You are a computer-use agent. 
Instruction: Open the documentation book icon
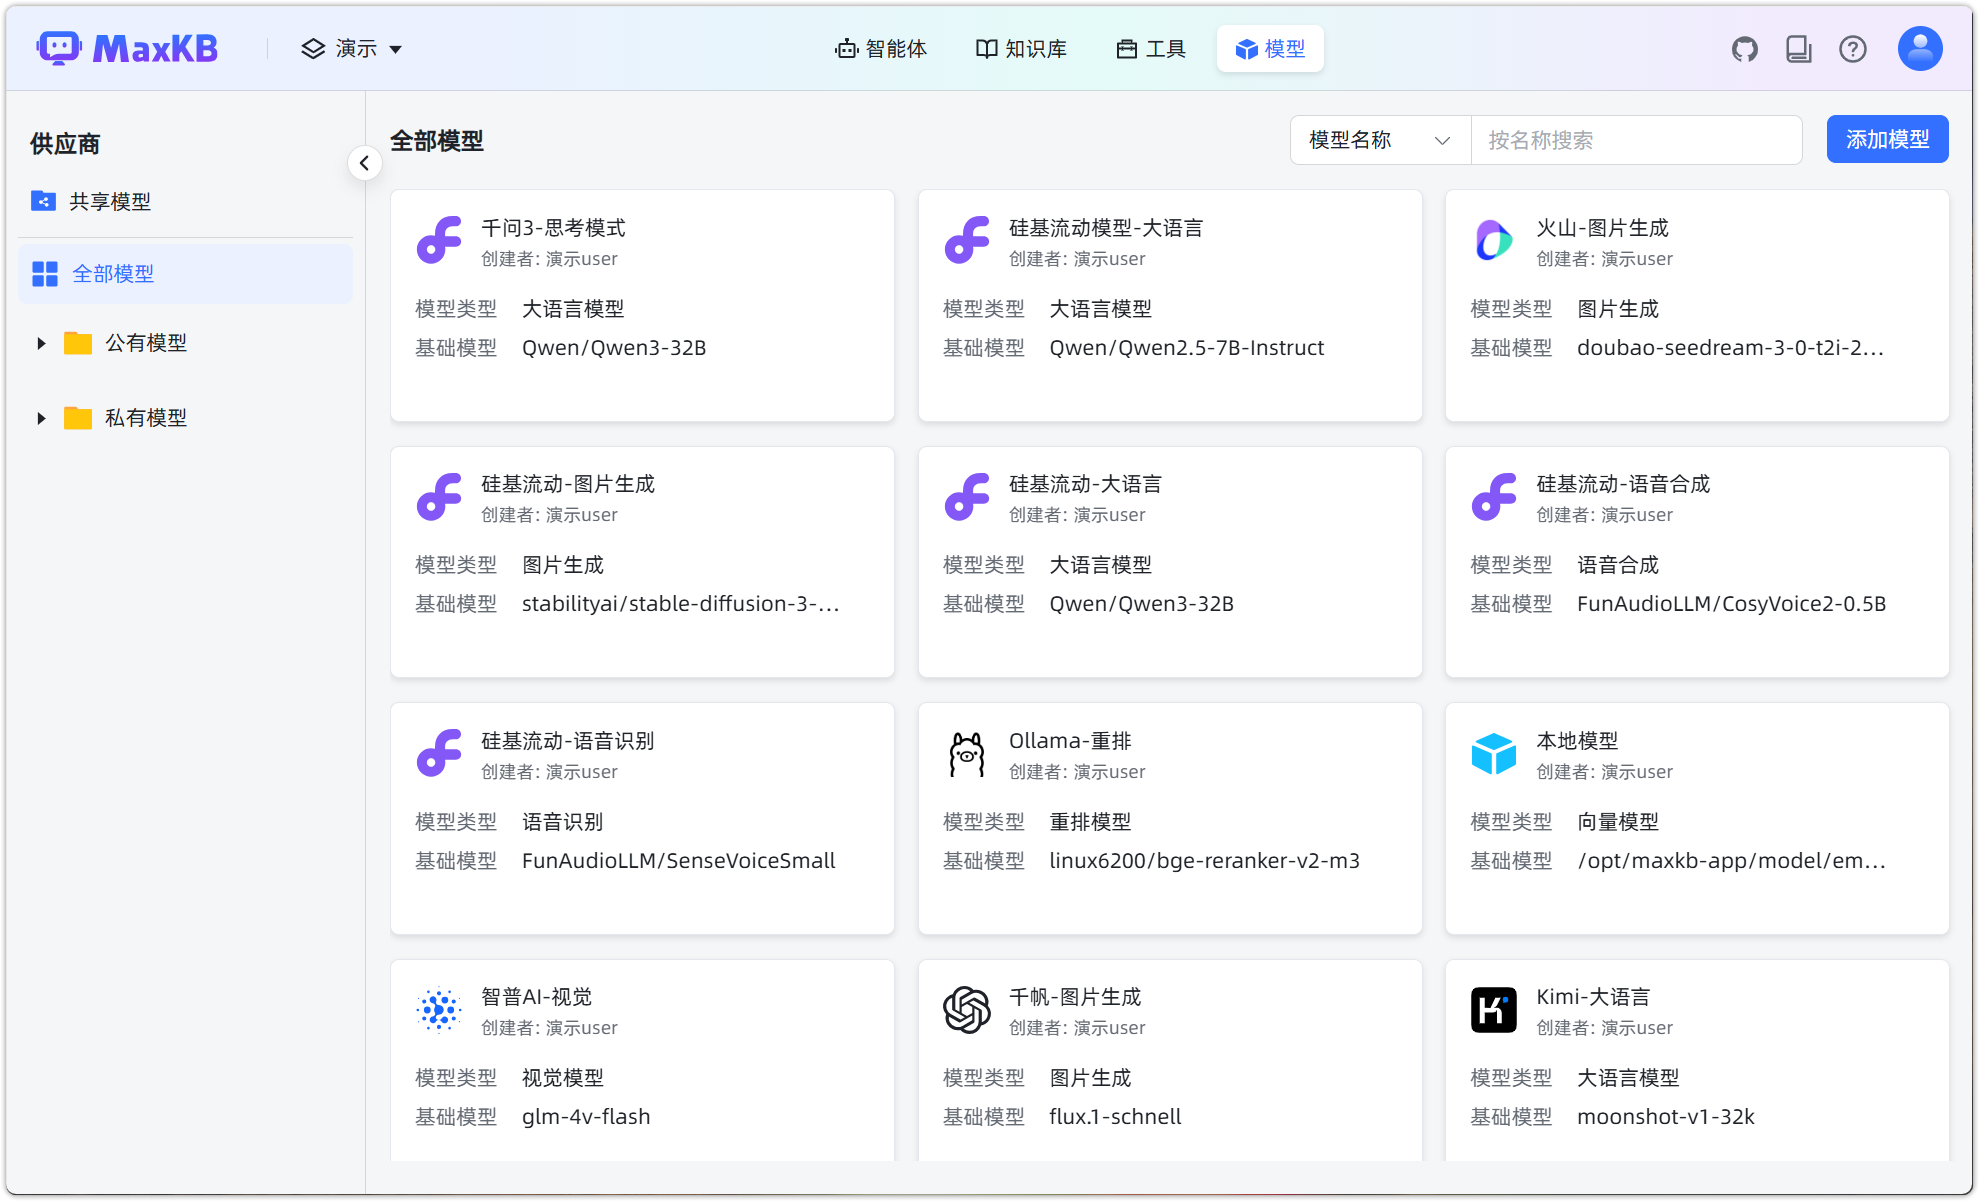coord(1798,49)
